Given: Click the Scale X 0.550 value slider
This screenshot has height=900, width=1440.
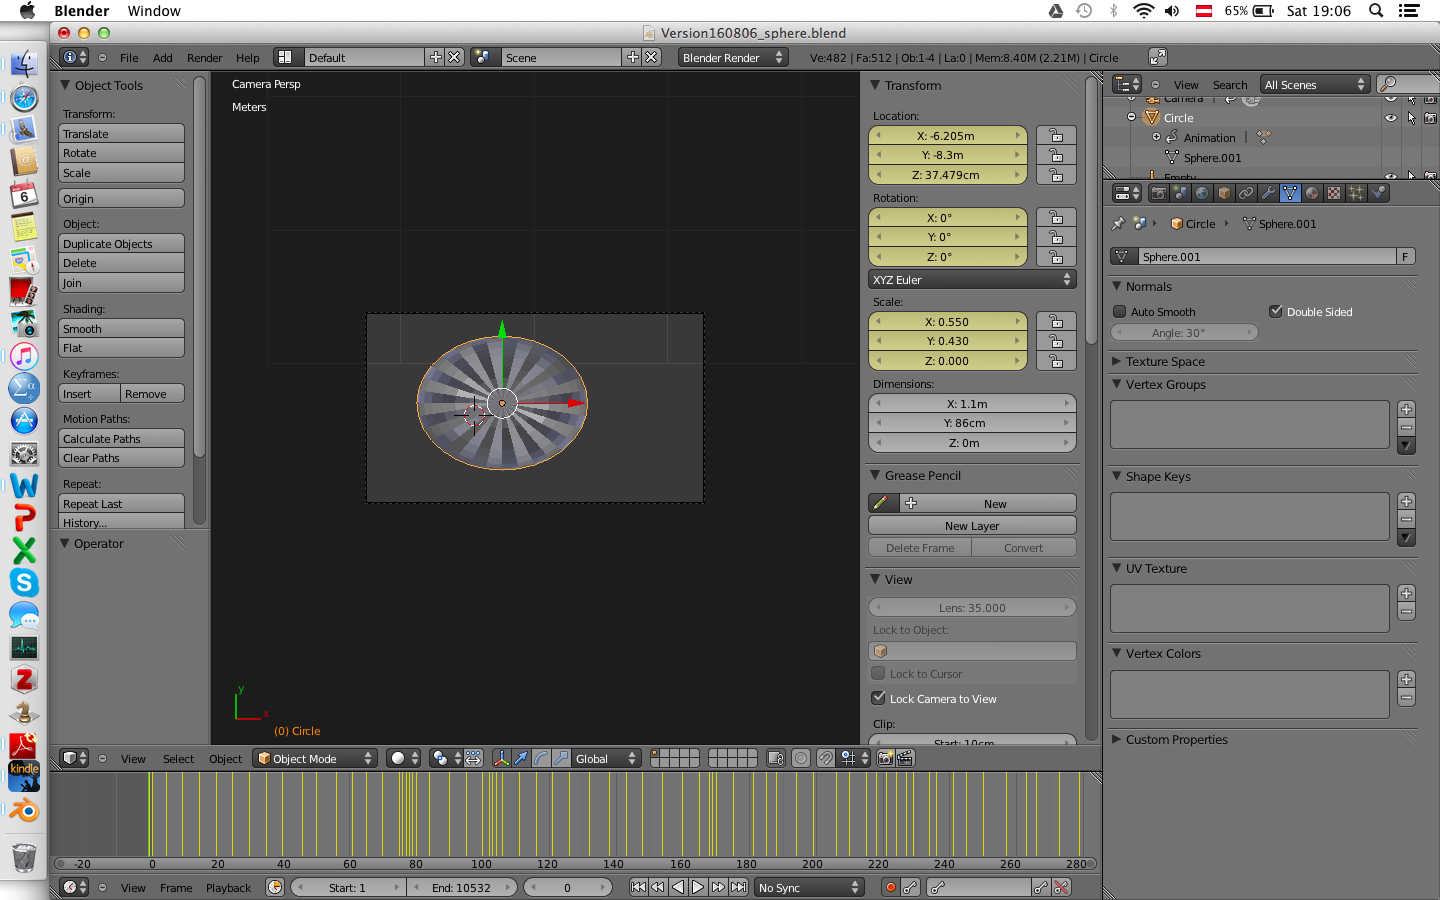Looking at the screenshot, I should 948,321.
